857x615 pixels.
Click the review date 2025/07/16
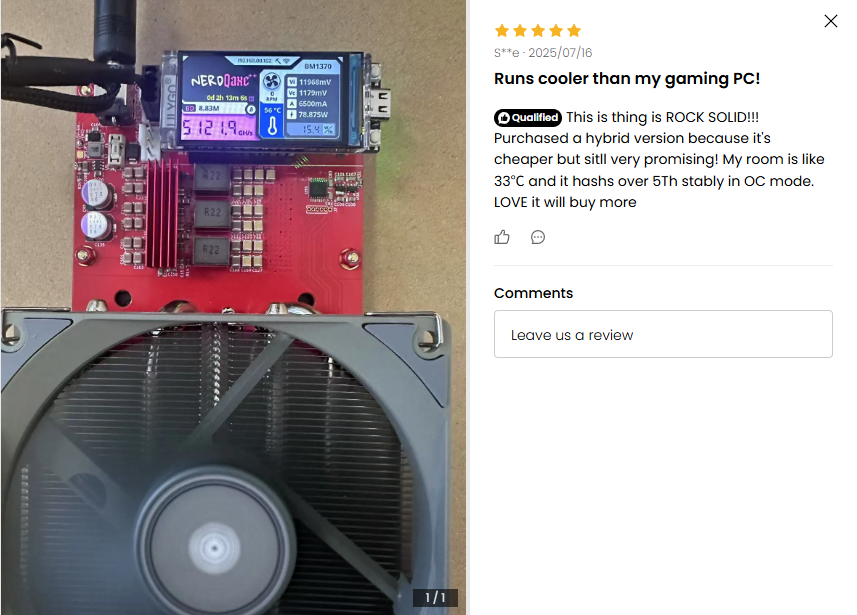(x=560, y=52)
